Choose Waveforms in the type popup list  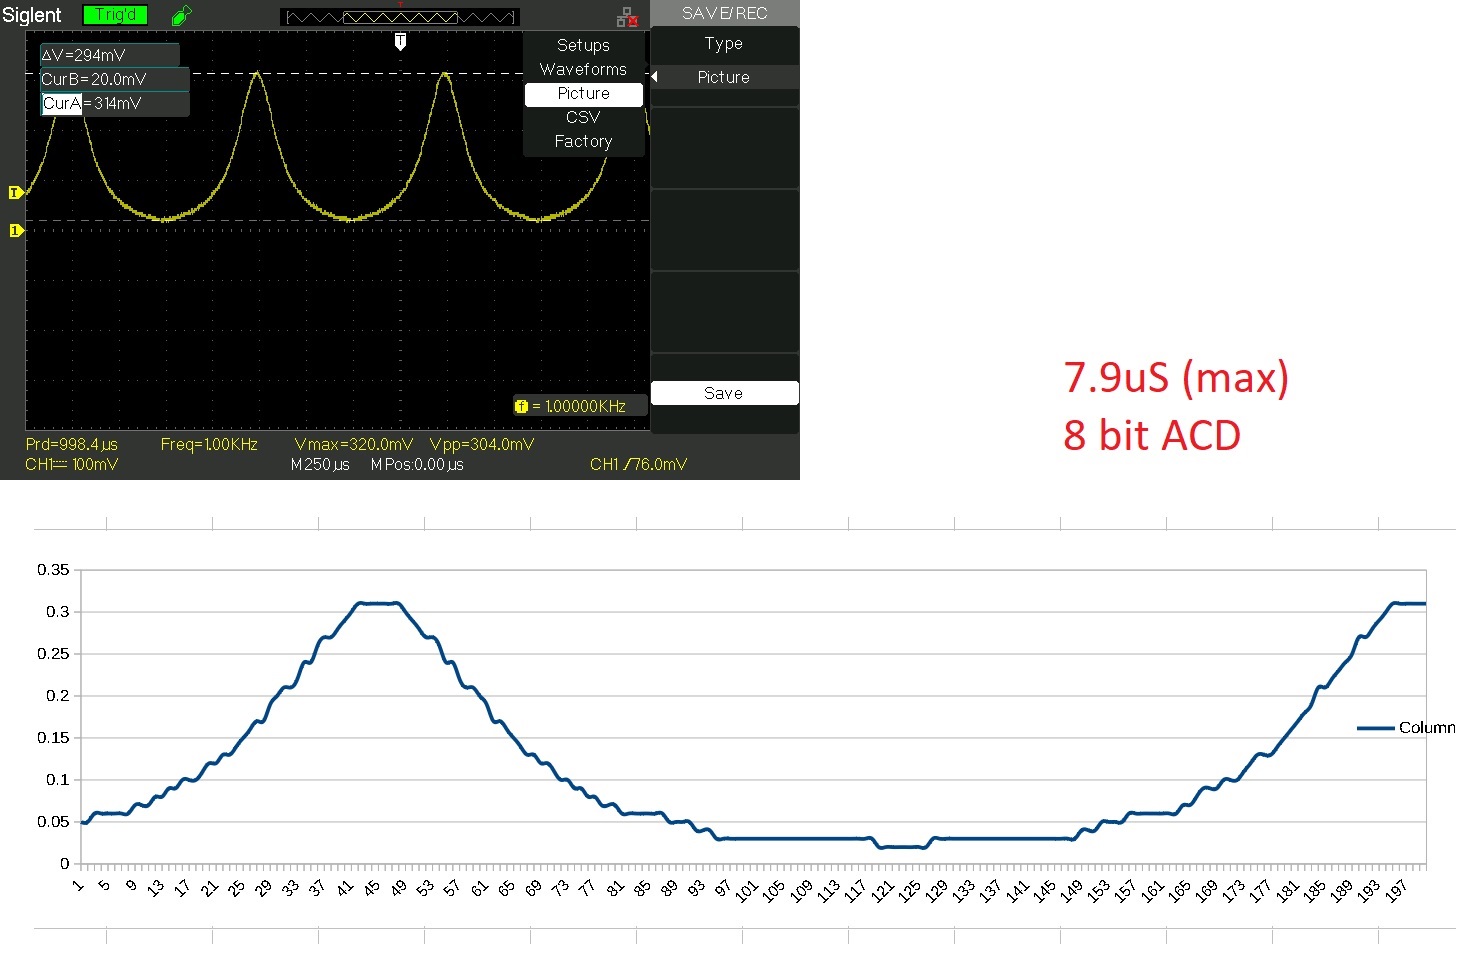click(583, 69)
